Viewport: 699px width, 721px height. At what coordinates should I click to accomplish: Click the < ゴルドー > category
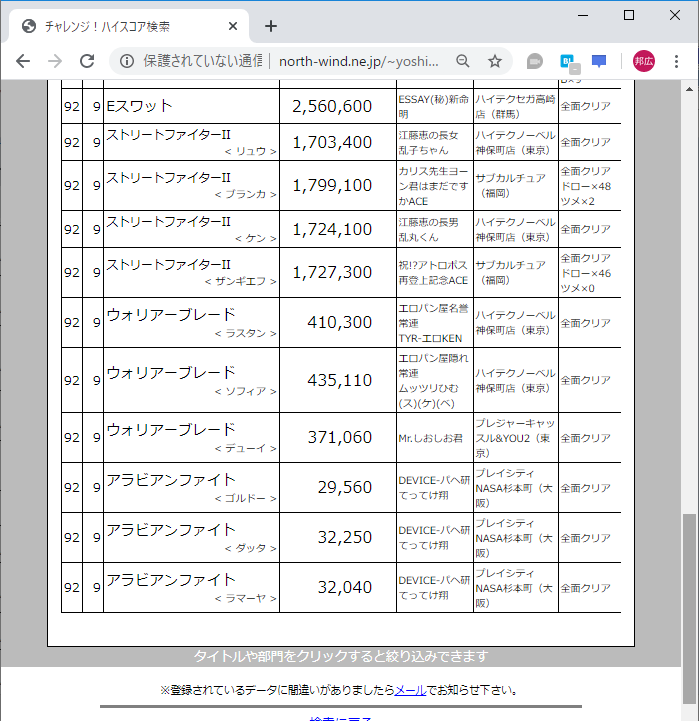[x=246, y=498]
